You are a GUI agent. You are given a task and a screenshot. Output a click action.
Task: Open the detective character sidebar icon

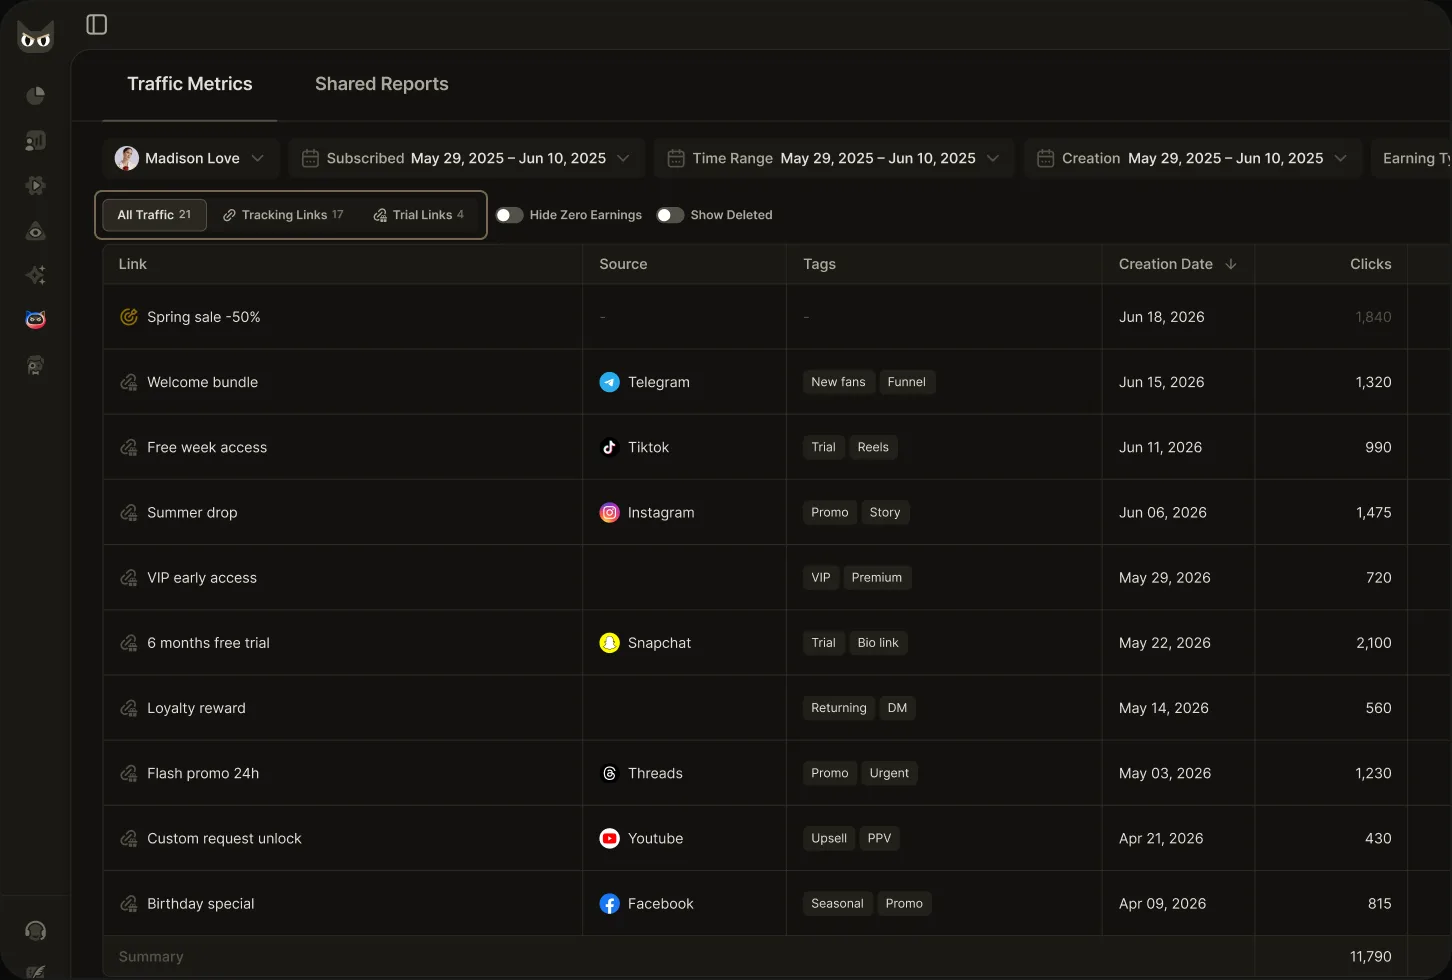(35, 365)
